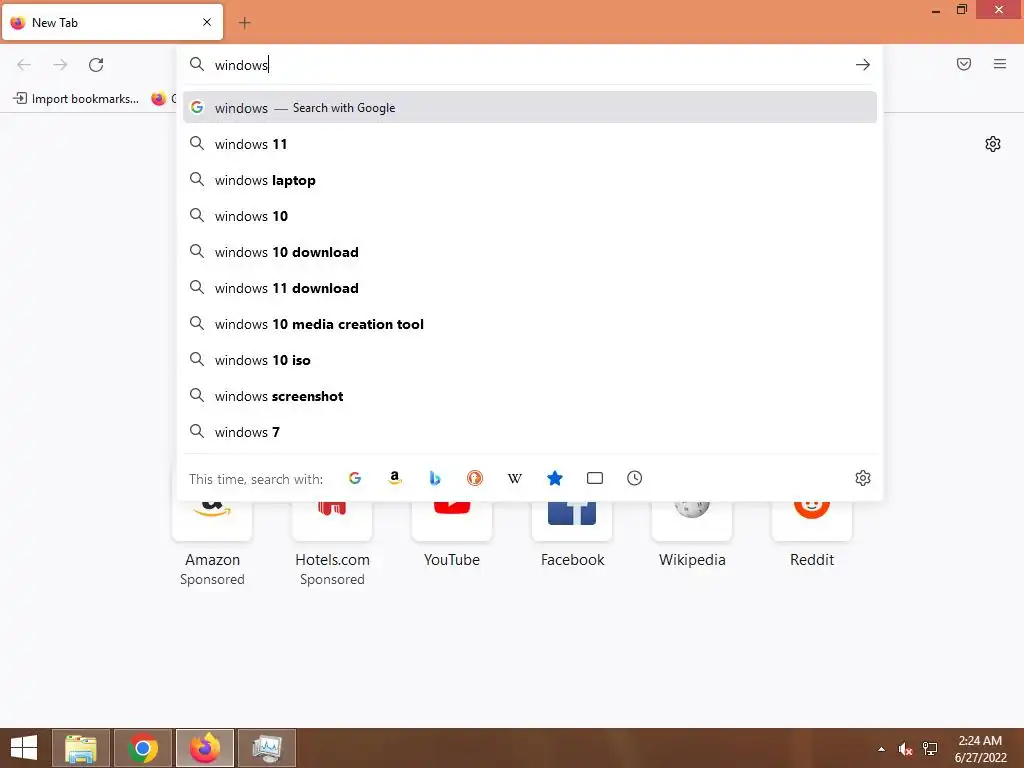This screenshot has width=1024, height=768.
Task: Open the Windows Start button
Action: click(24, 748)
